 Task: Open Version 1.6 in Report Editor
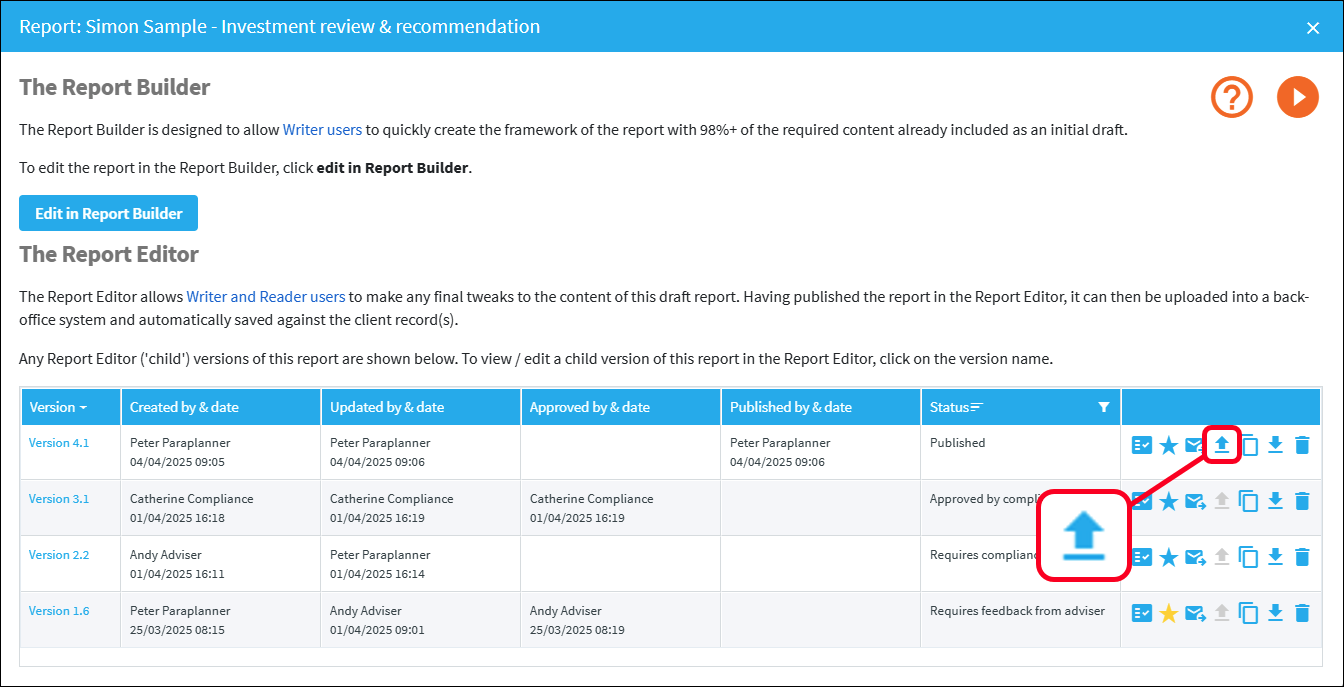(59, 611)
